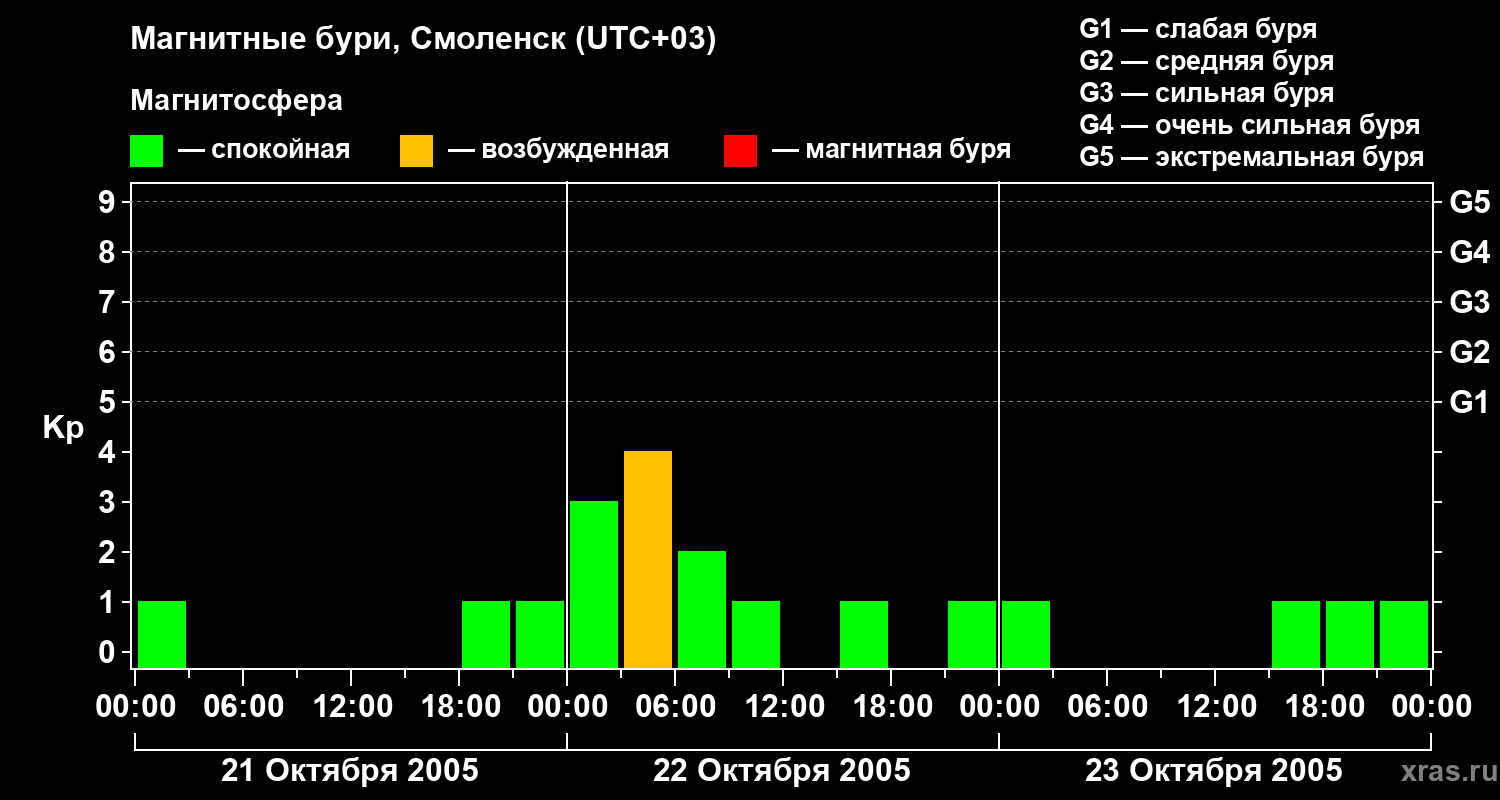The image size is (1500, 800).
Task: Click the 21 Октября 2005 date label
Action: 350,771
